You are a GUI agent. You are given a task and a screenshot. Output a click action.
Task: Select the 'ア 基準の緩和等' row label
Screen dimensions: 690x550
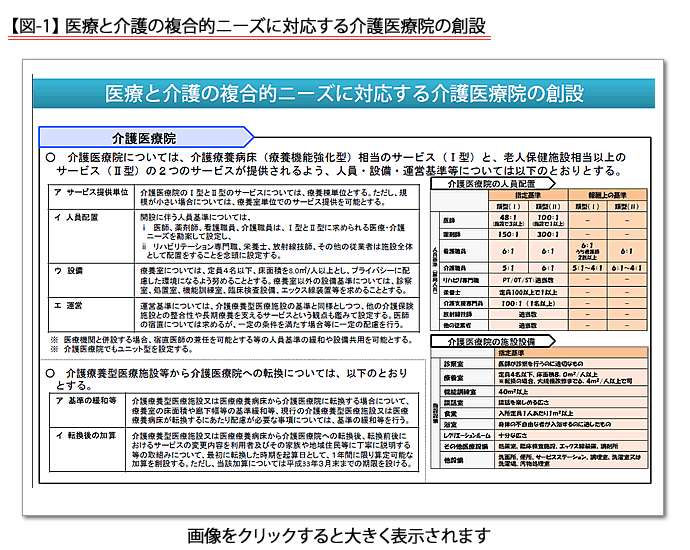[x=86, y=401]
